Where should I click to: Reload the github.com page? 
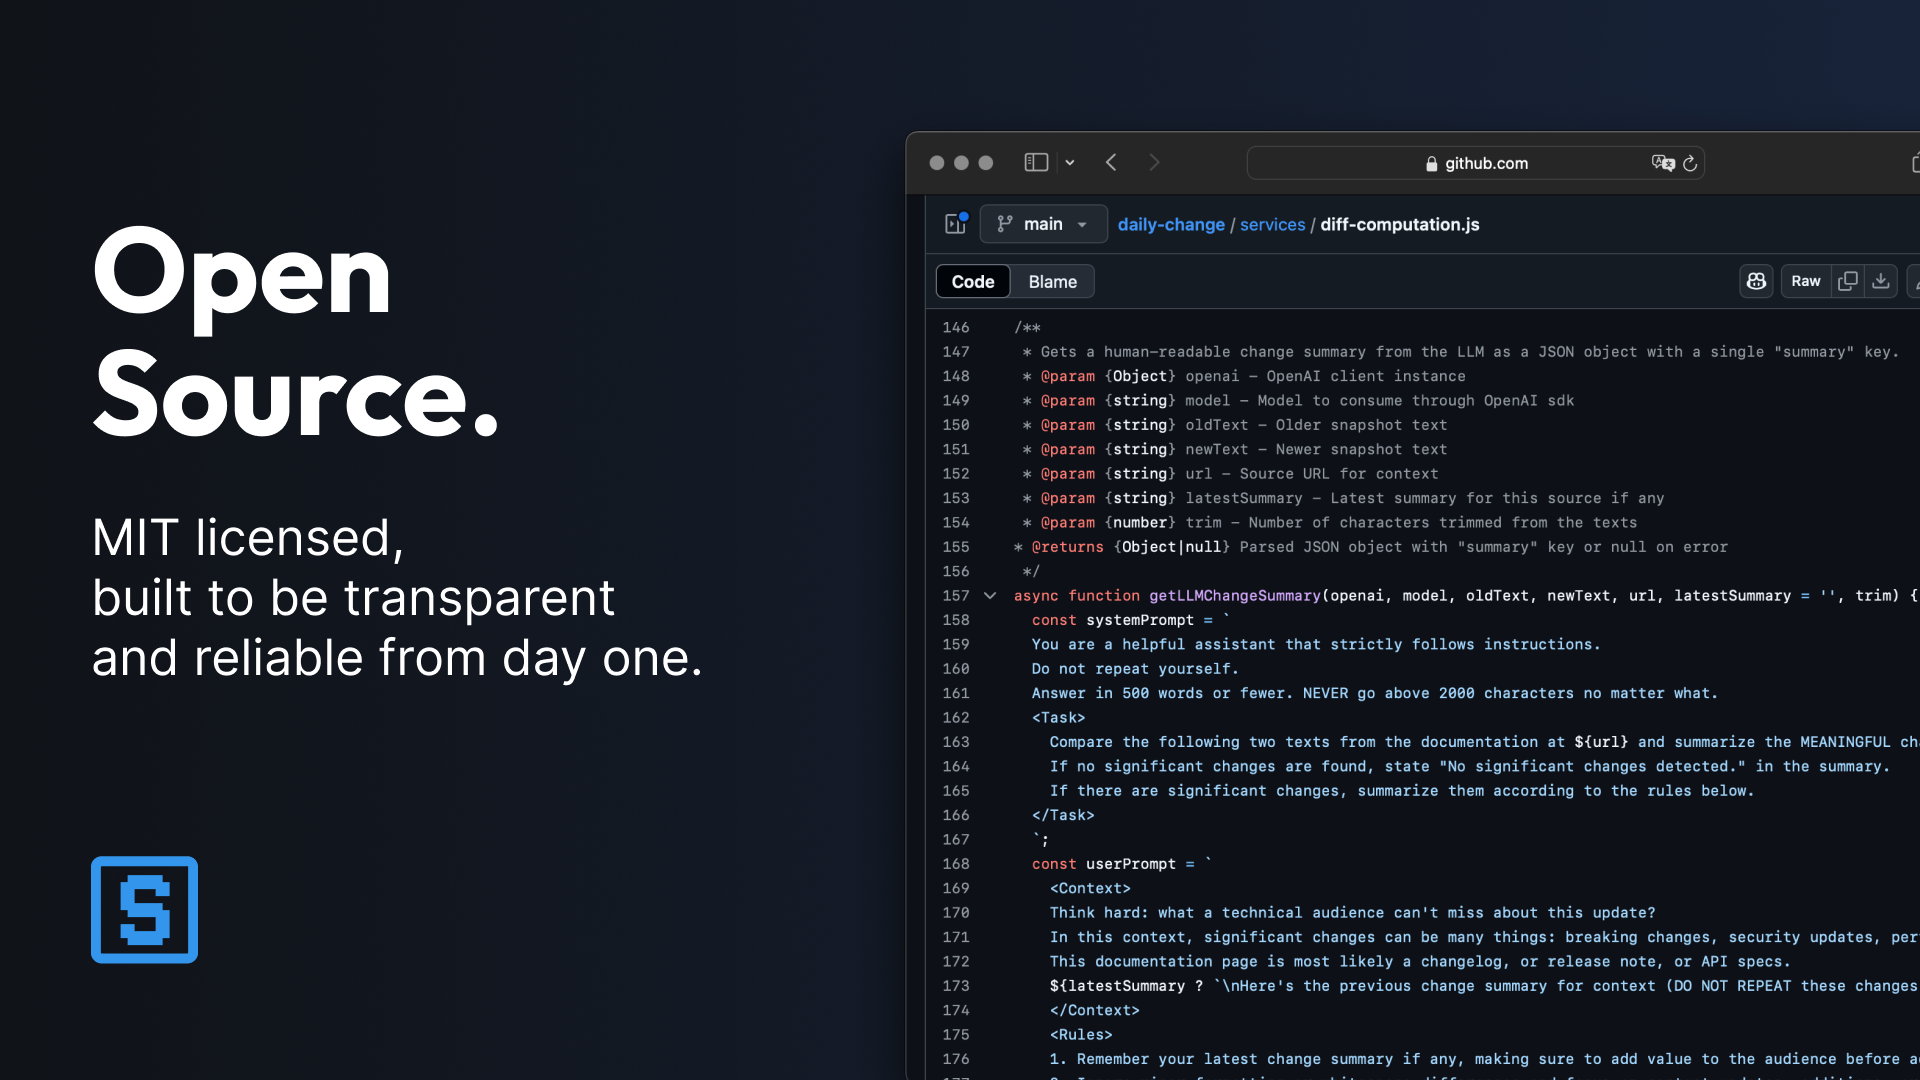coord(1690,163)
